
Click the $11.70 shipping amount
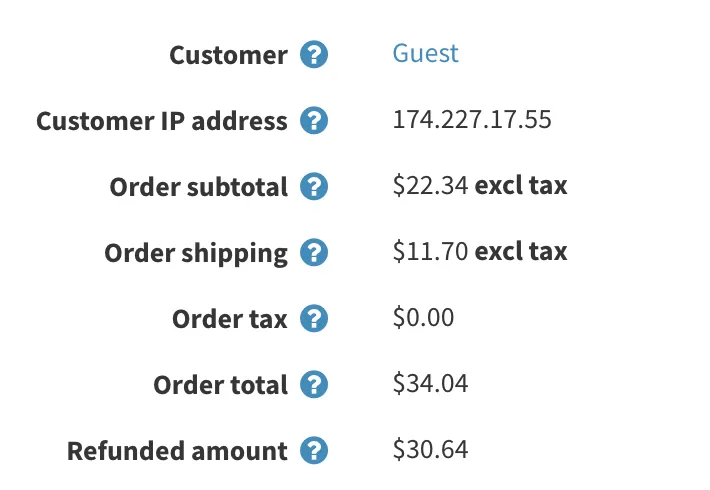[x=430, y=251]
